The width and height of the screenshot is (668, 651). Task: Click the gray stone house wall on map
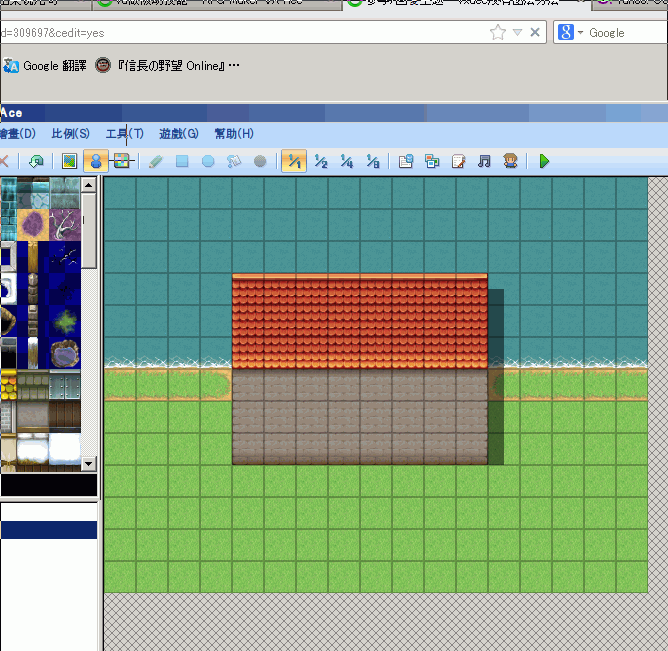tap(360, 417)
